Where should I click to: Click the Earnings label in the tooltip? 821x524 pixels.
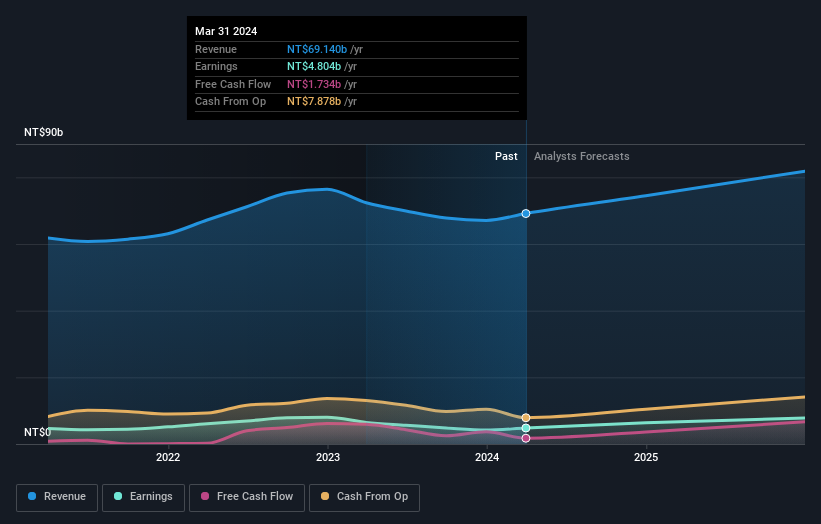coord(216,66)
